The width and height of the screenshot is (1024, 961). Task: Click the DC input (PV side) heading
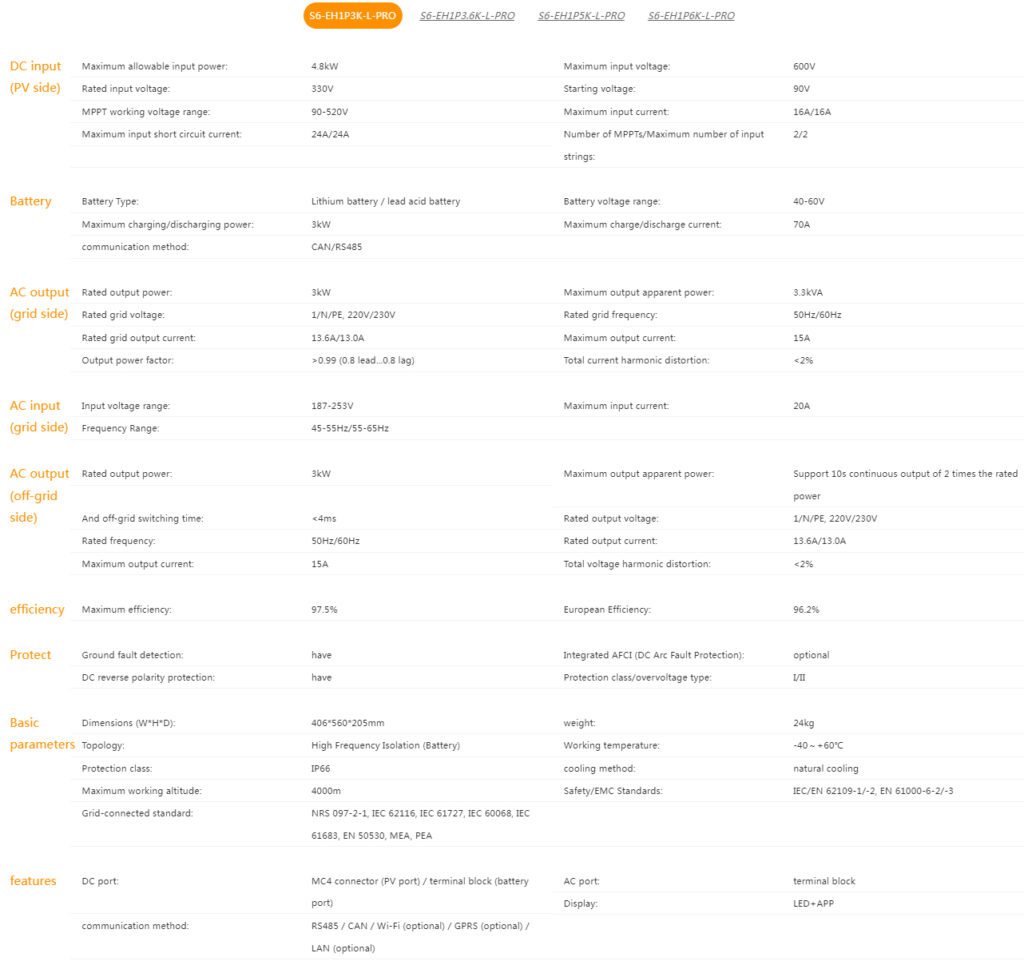coord(35,77)
